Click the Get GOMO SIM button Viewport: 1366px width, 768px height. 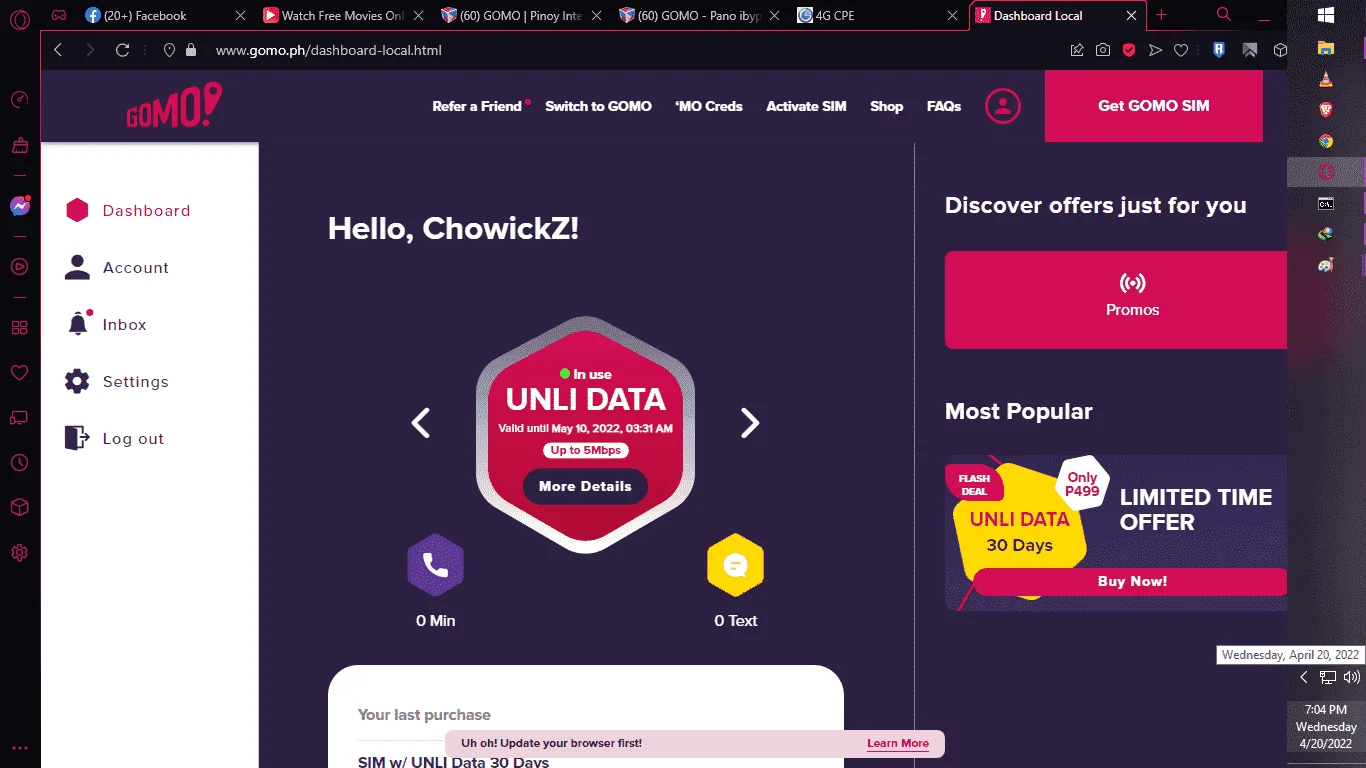coord(1154,106)
